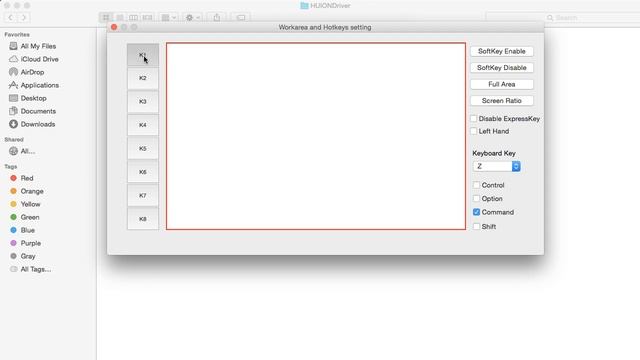Close the Workarea and Hotkeys setting window
Image resolution: width=640 pixels, height=360 pixels.
click(114, 27)
